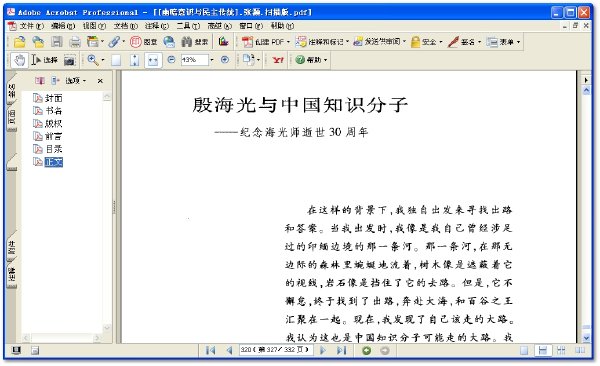Open the 视图 (View) menu

click(95, 26)
